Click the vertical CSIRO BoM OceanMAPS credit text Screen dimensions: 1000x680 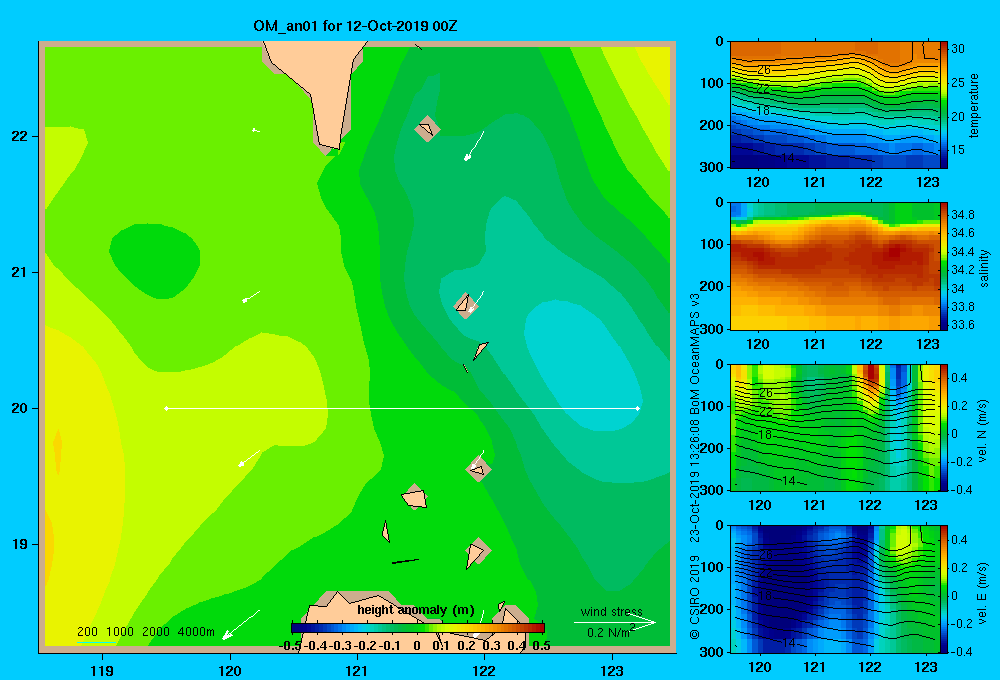(x=695, y=466)
